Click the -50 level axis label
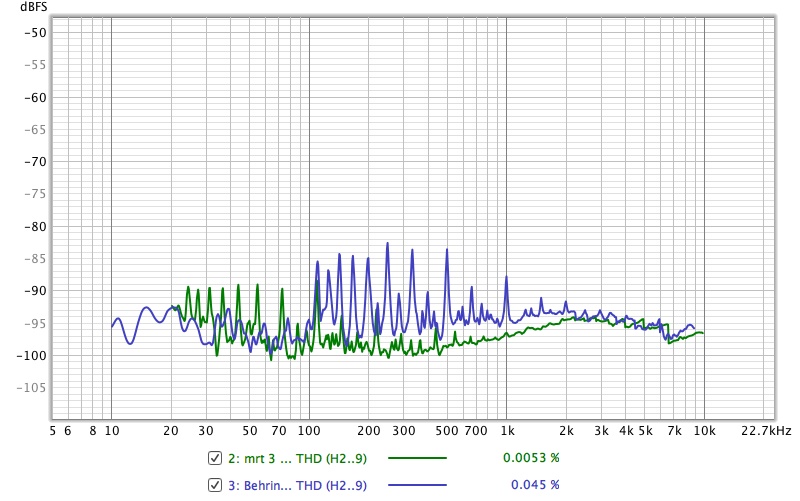This screenshot has height=501, width=800. click(x=35, y=33)
